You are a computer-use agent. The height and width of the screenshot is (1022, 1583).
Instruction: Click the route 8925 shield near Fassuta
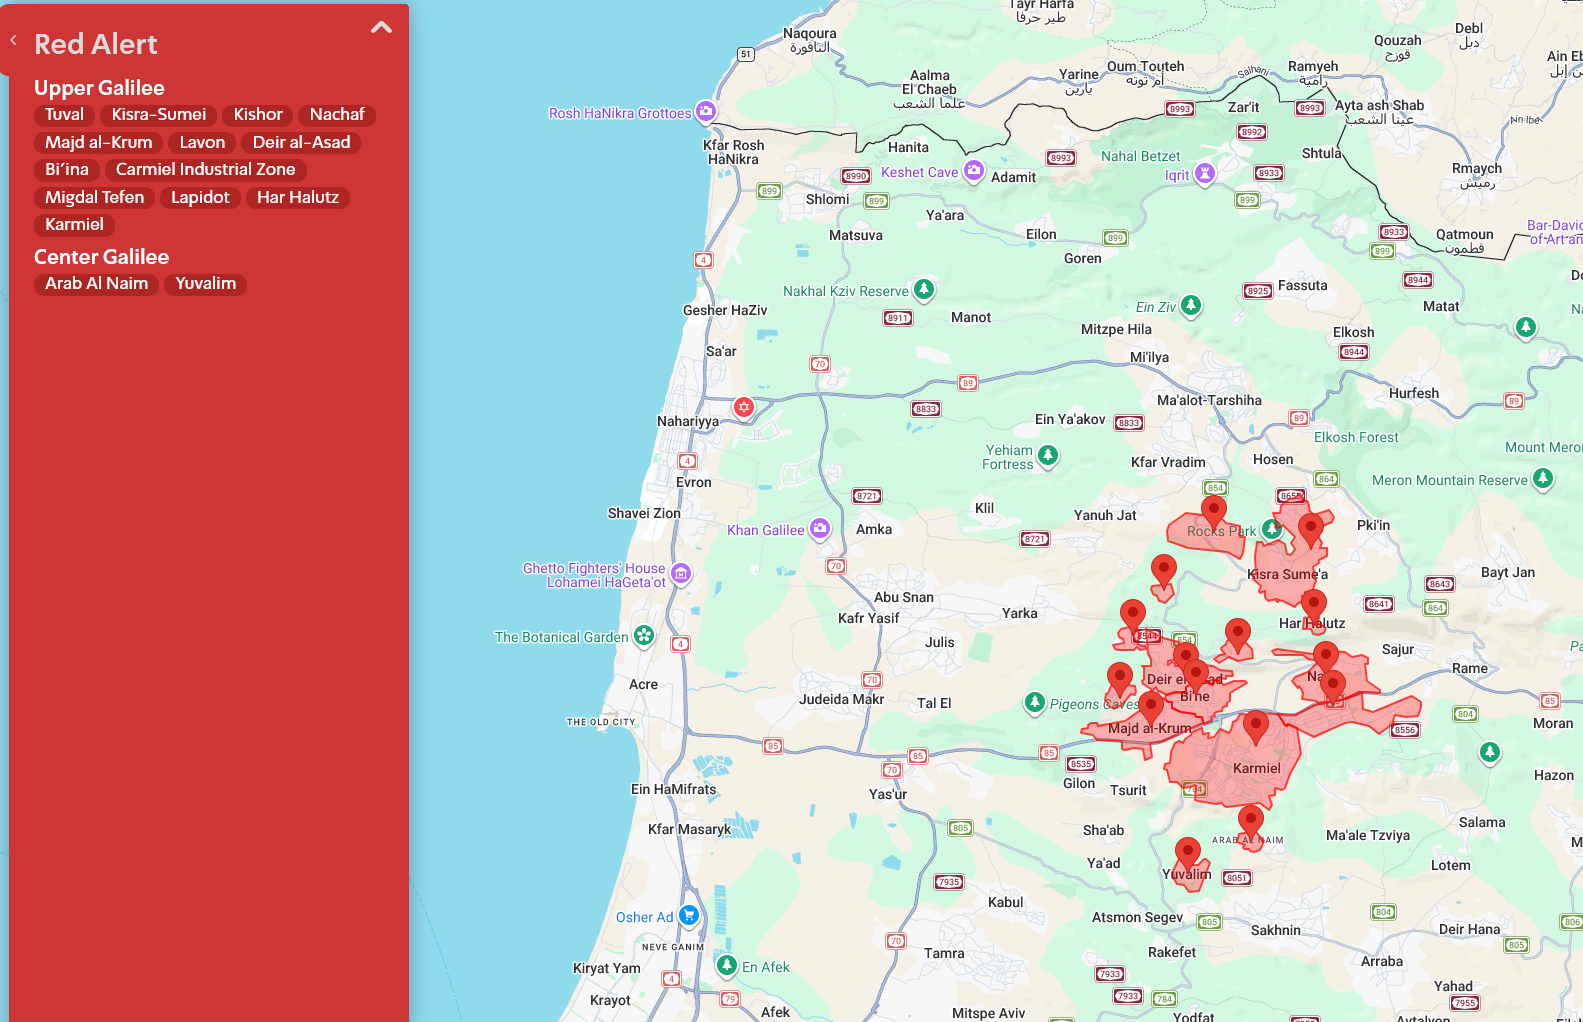(x=1258, y=291)
